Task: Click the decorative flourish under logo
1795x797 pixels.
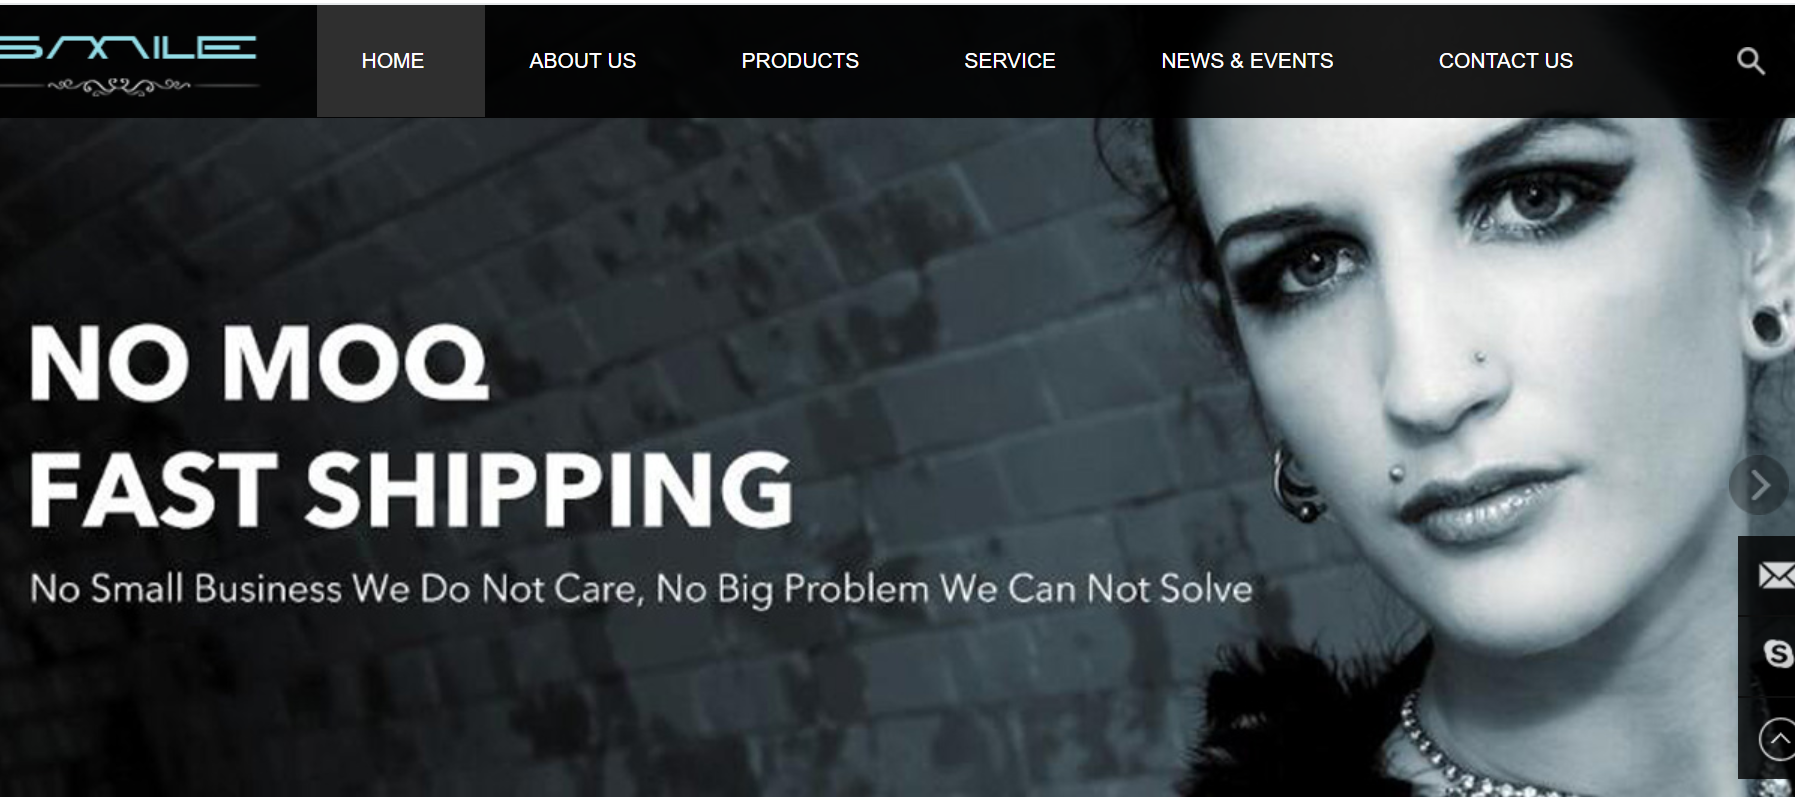Action: (120, 87)
